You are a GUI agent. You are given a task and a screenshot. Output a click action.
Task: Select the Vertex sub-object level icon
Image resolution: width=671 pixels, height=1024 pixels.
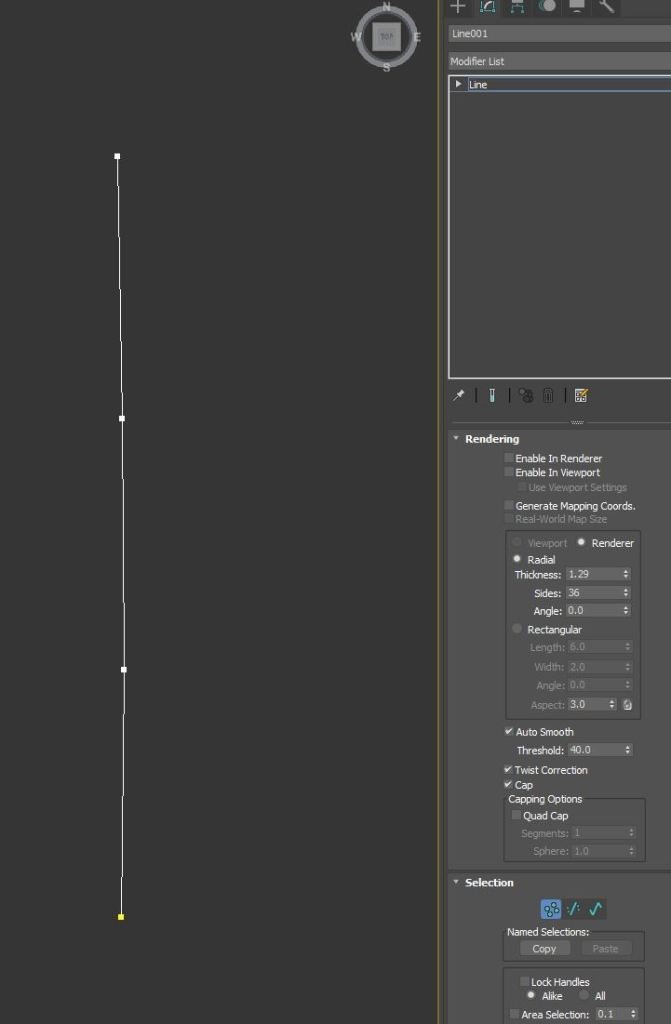551,909
